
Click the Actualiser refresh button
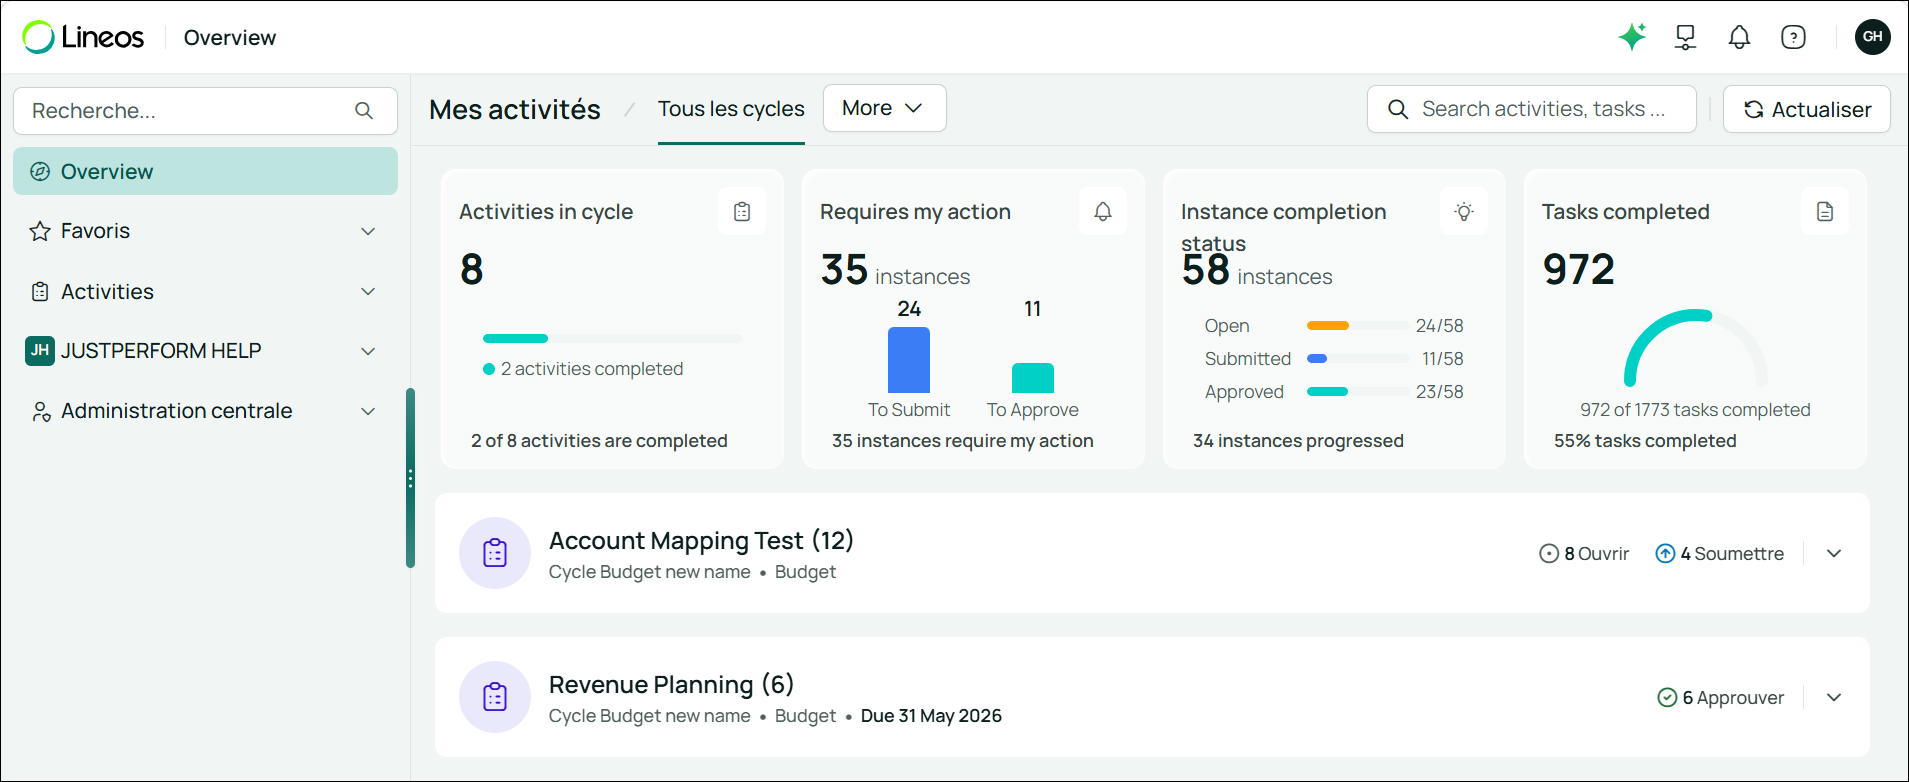[1806, 109]
